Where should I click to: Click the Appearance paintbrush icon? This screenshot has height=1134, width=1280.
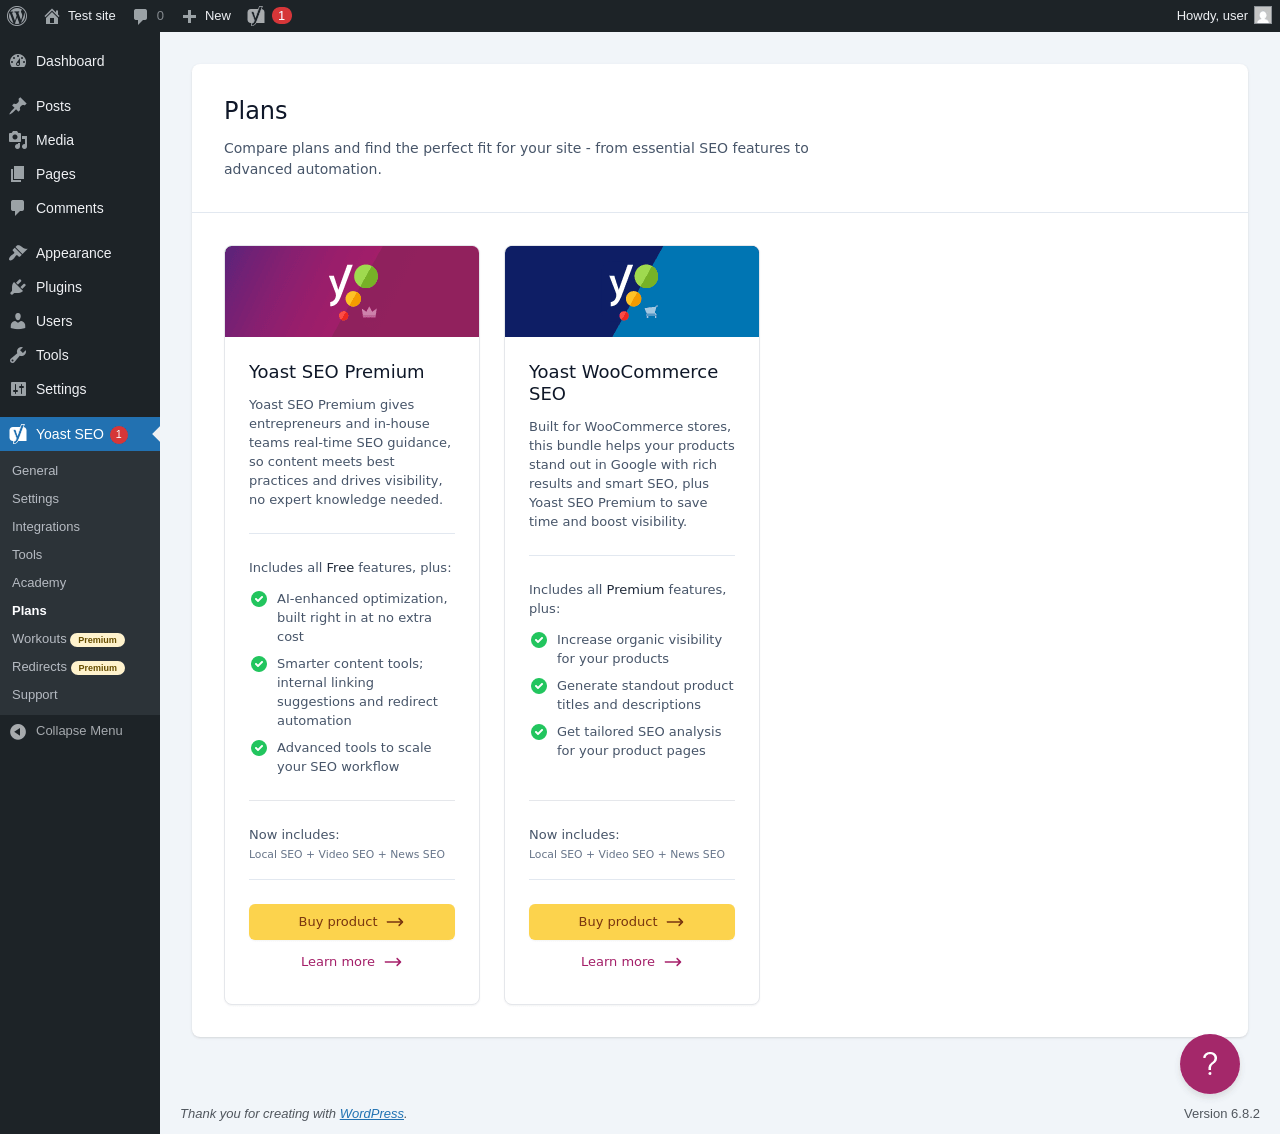pyautogui.click(x=18, y=253)
